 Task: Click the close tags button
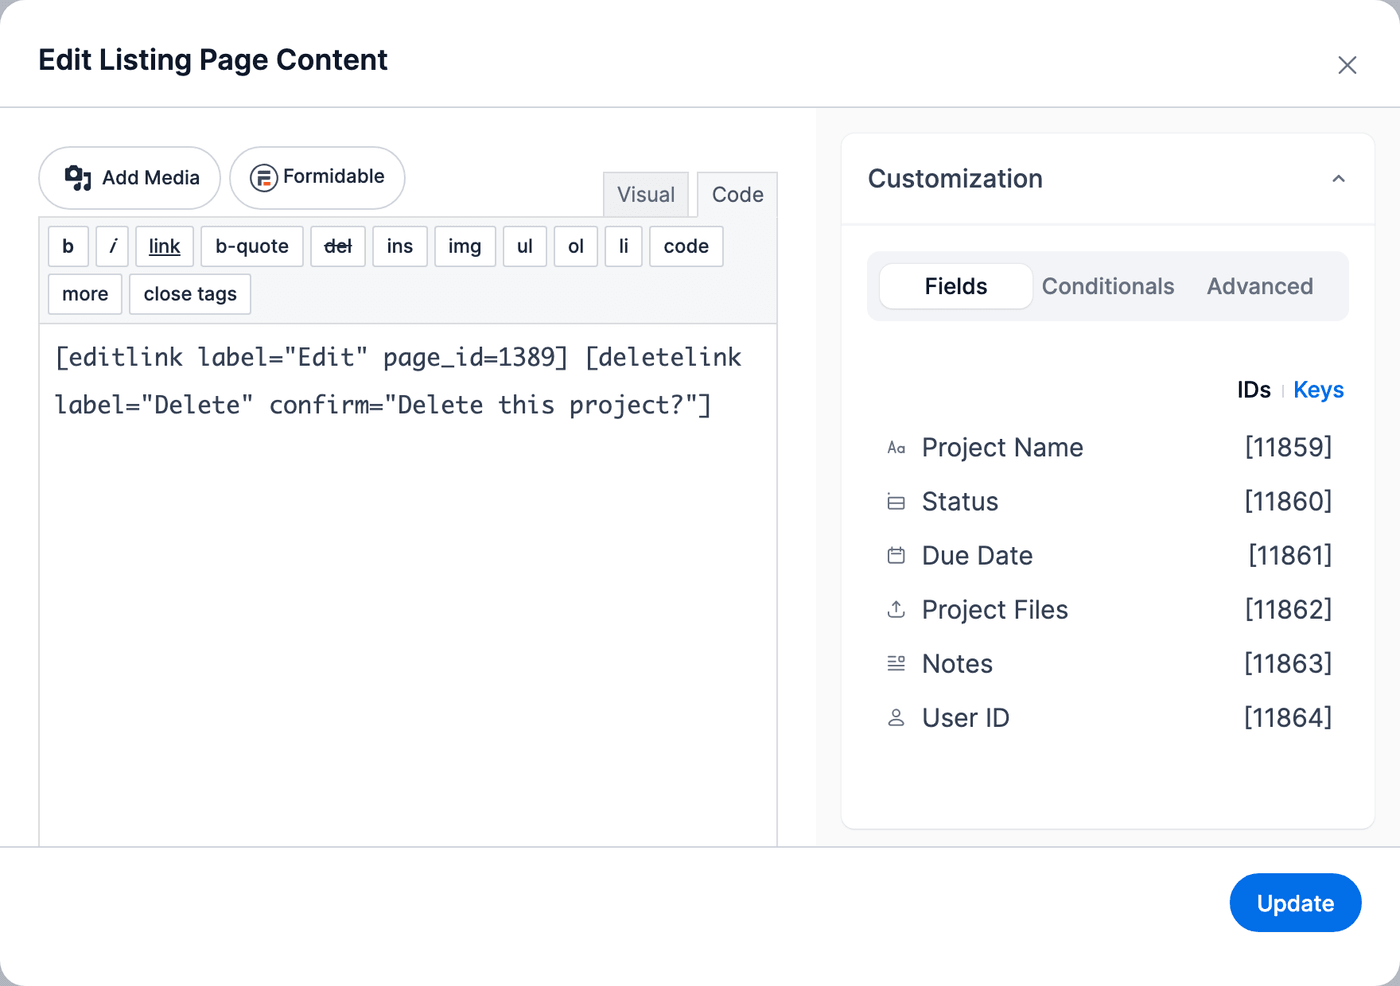(x=190, y=294)
